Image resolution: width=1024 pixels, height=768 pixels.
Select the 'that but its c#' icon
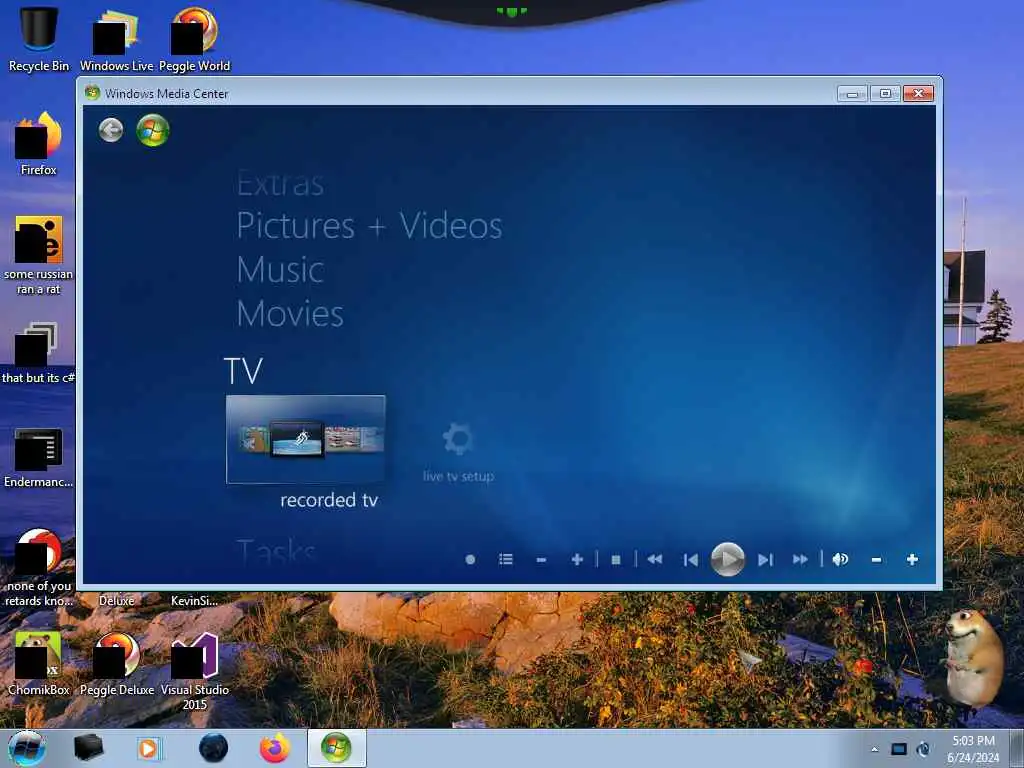(x=39, y=353)
